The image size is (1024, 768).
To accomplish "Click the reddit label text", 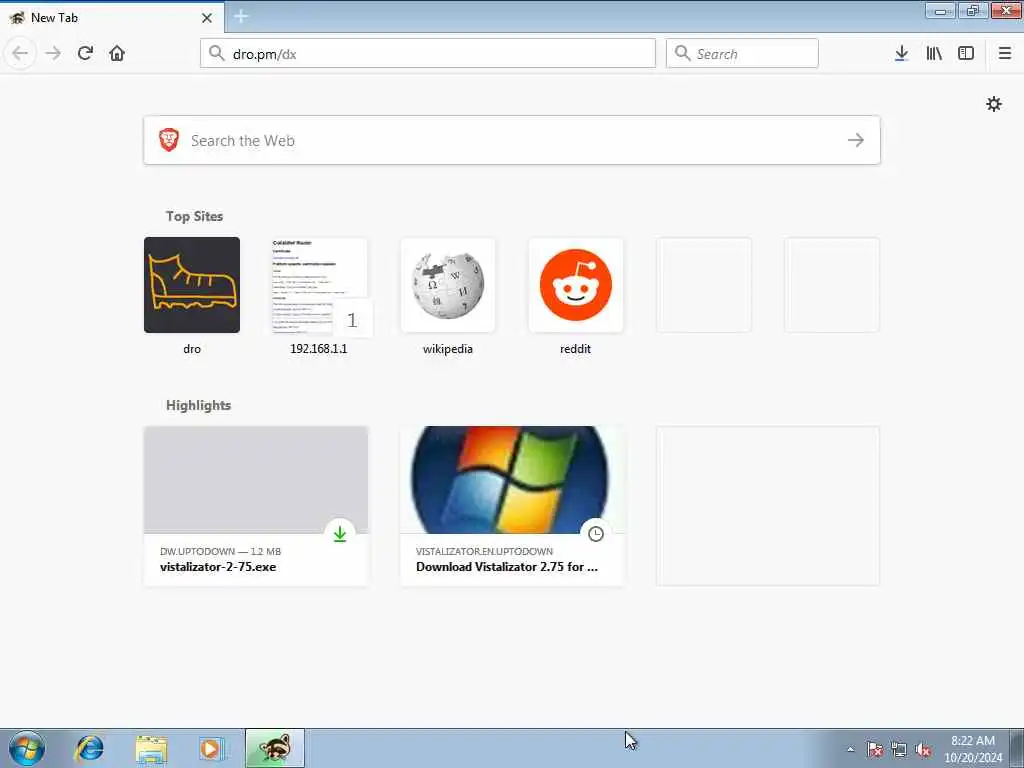I will 575,349.
